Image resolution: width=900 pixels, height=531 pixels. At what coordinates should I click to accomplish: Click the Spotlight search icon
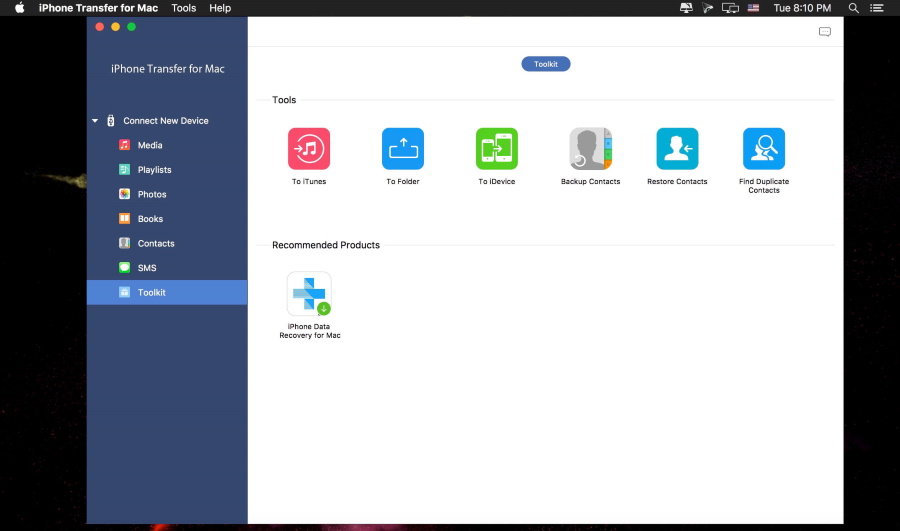point(854,8)
